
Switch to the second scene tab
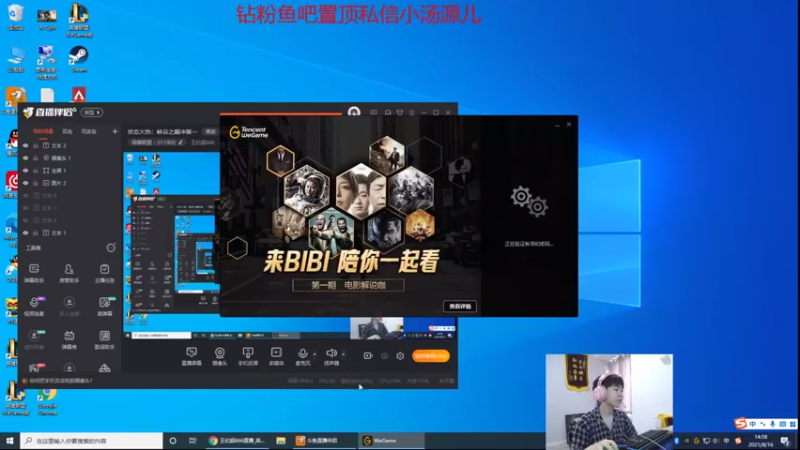click(x=67, y=132)
